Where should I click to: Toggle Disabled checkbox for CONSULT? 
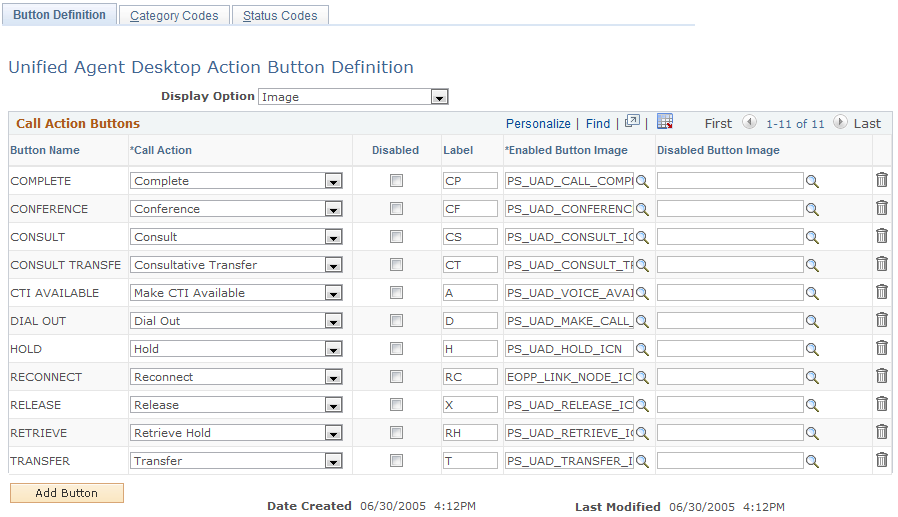[x=396, y=237]
